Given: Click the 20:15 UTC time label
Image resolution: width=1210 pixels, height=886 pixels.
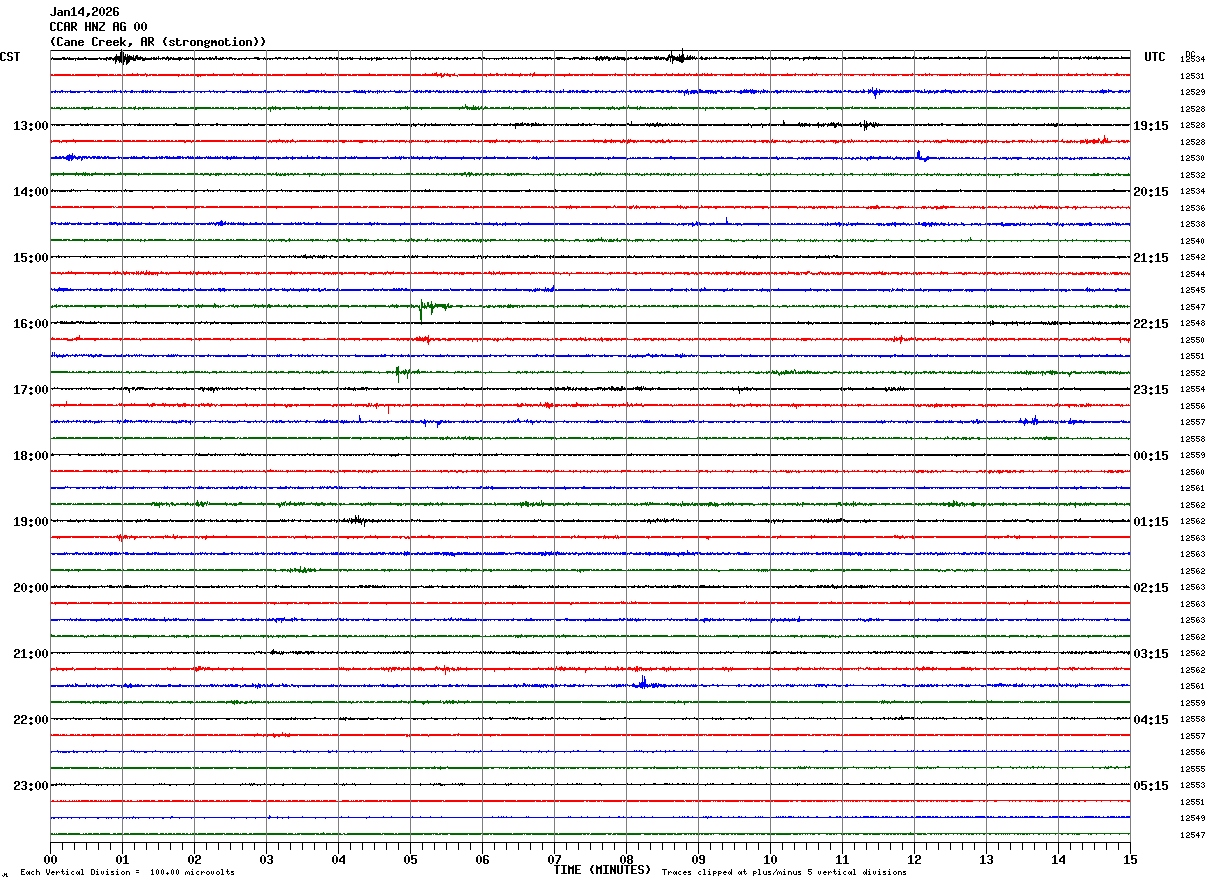Looking at the screenshot, I should 1151,192.
